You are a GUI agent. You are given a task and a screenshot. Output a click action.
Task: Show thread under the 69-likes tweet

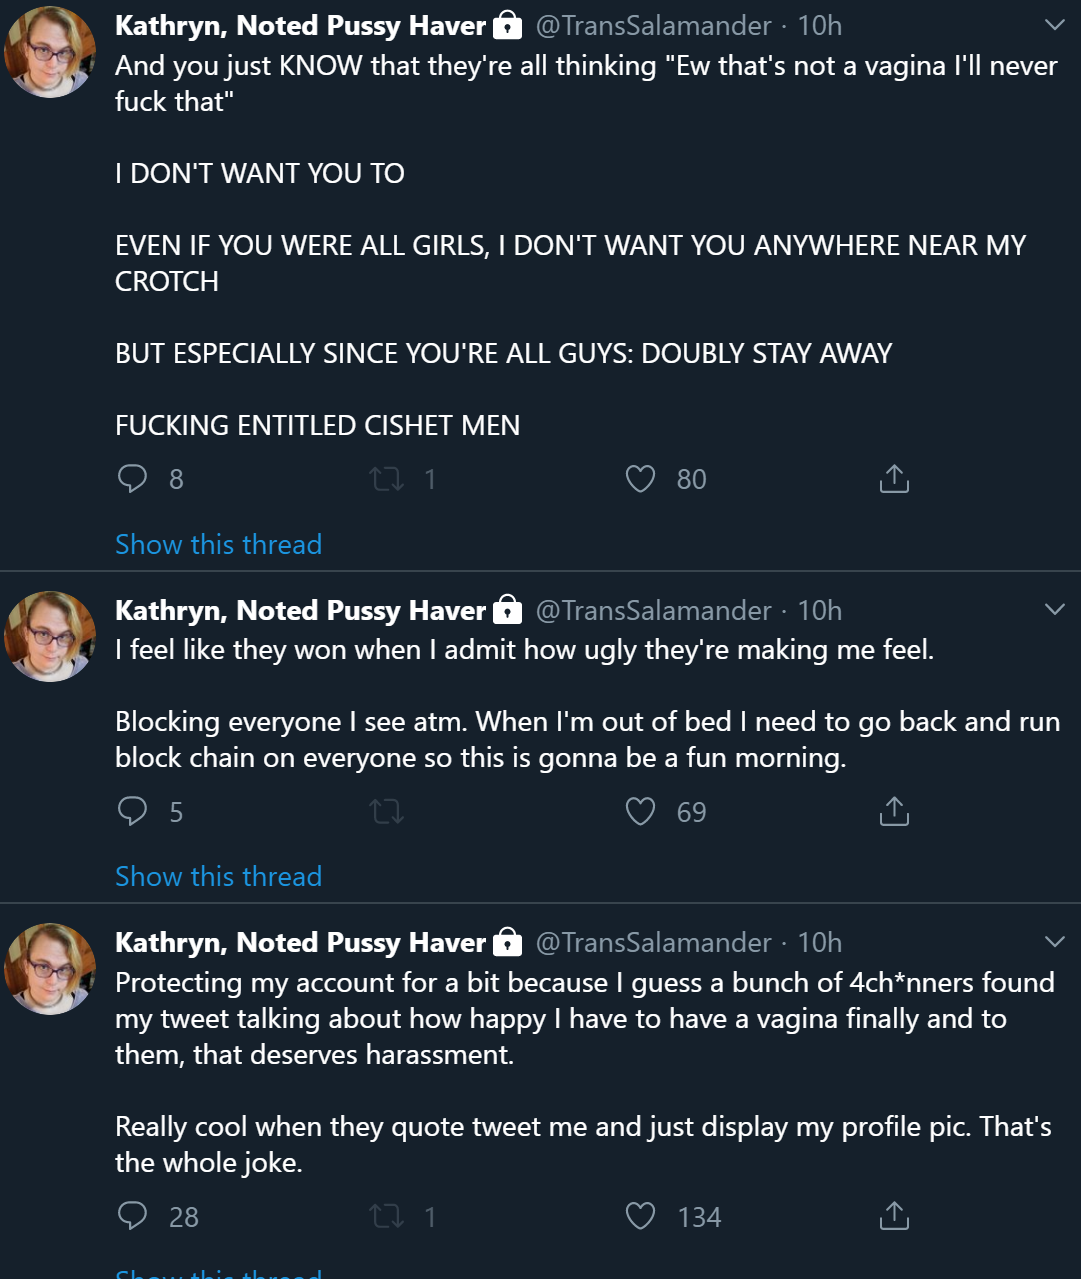click(218, 876)
